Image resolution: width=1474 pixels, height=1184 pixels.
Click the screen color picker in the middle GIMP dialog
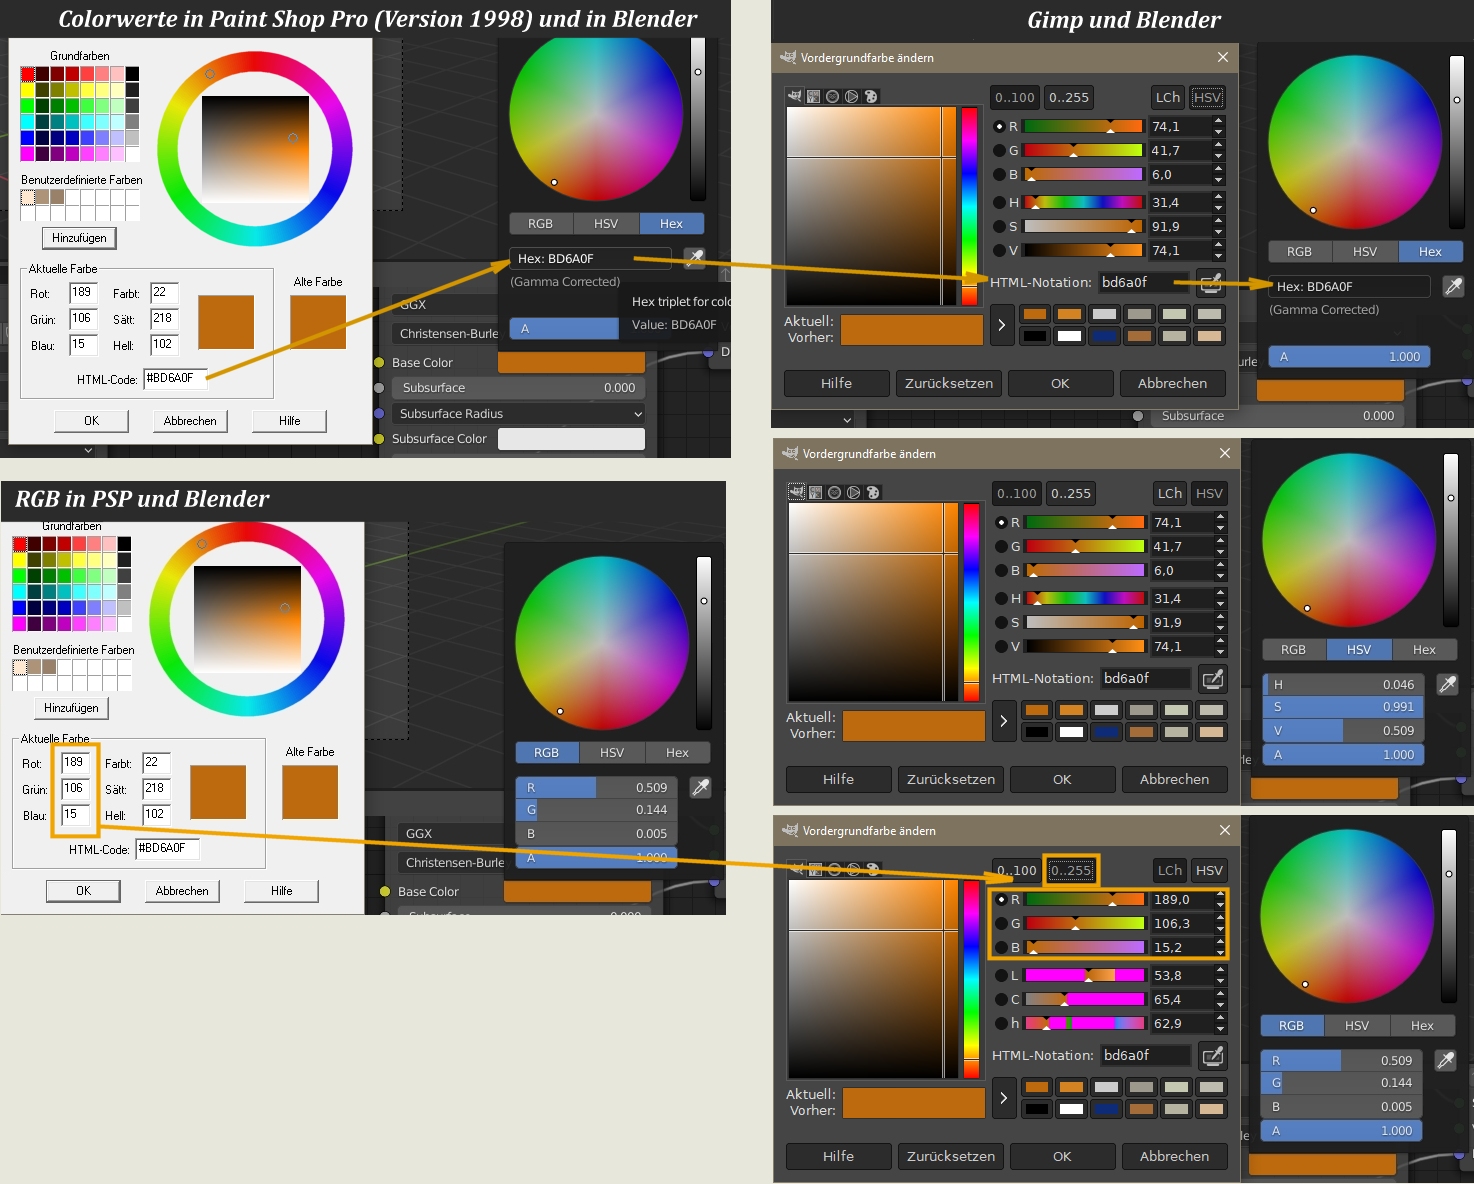[1212, 678]
